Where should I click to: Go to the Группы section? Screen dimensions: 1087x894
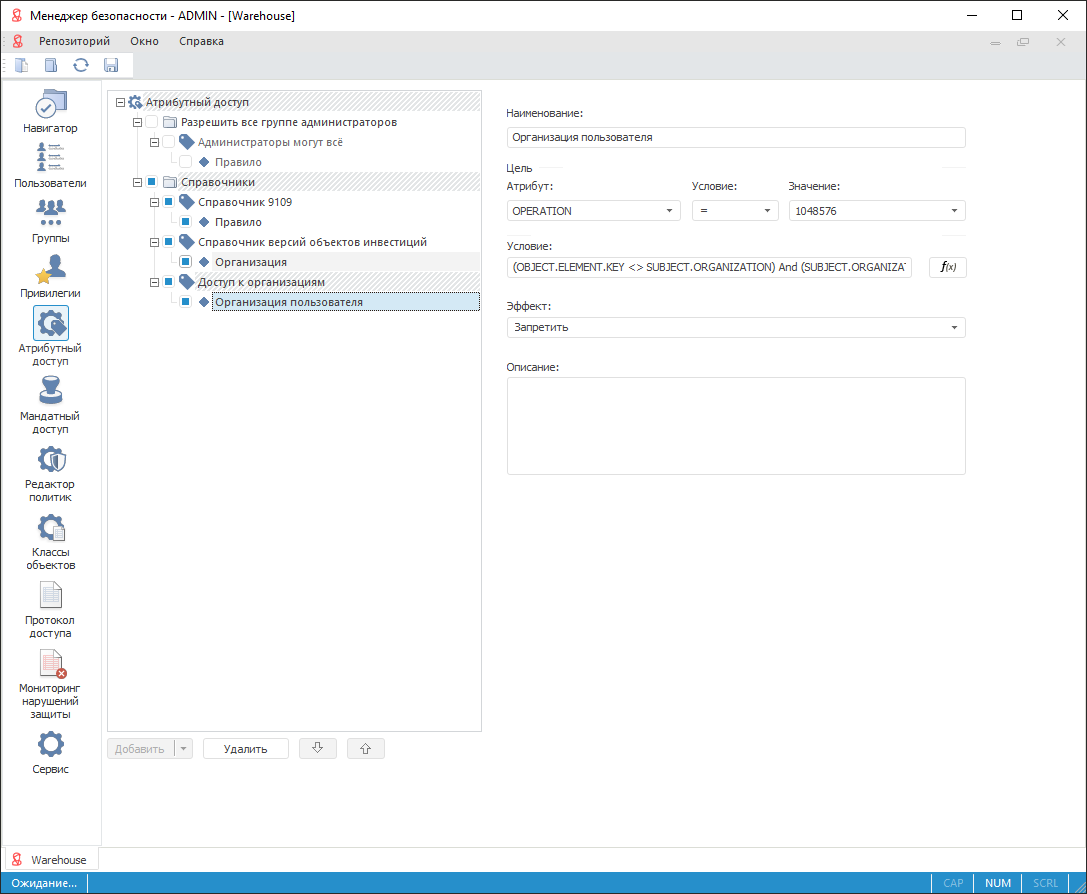click(50, 220)
